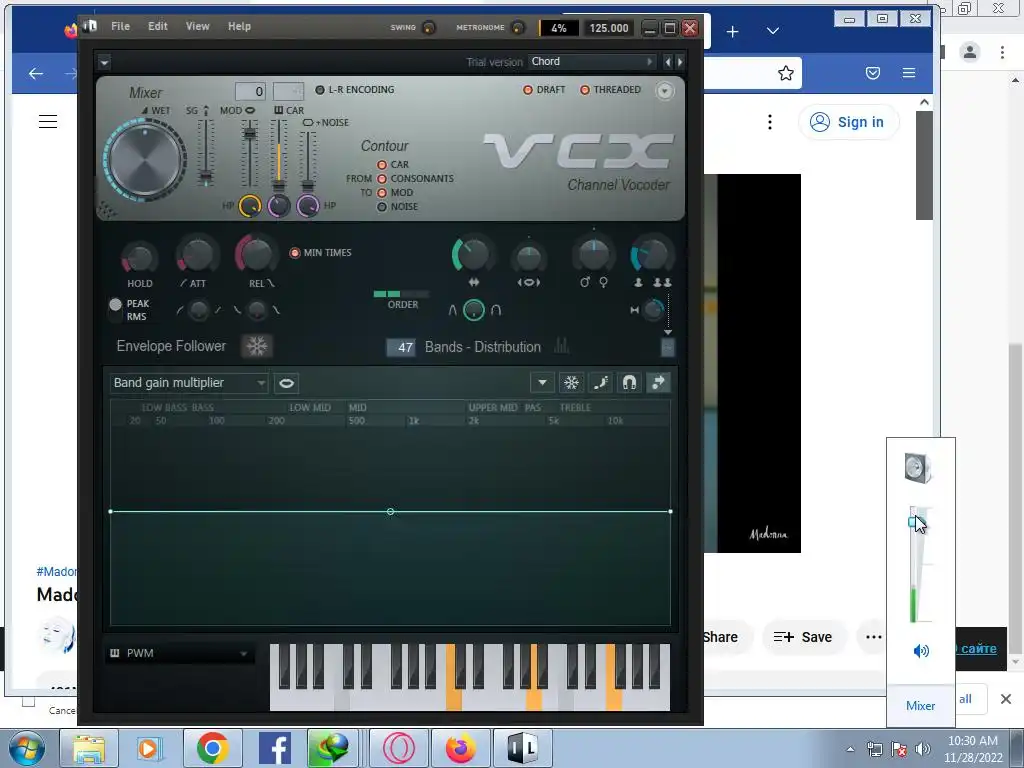The height and width of the screenshot is (768, 1024).
Task: Click the 47 bands number field
Action: [x=401, y=347]
